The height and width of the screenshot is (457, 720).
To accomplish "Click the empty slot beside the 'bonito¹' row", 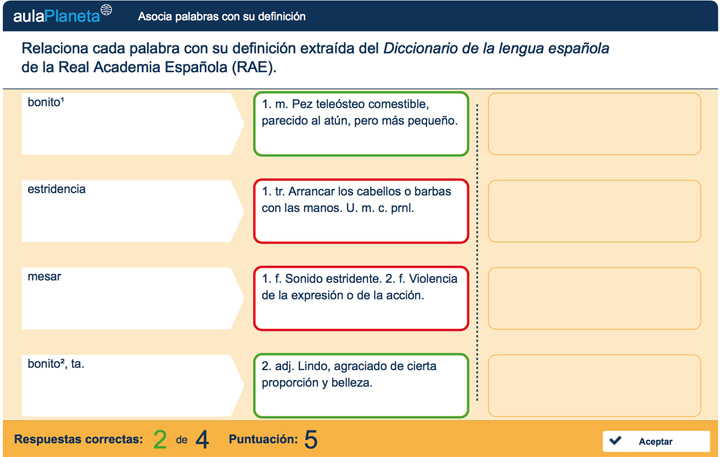I will (x=594, y=124).
